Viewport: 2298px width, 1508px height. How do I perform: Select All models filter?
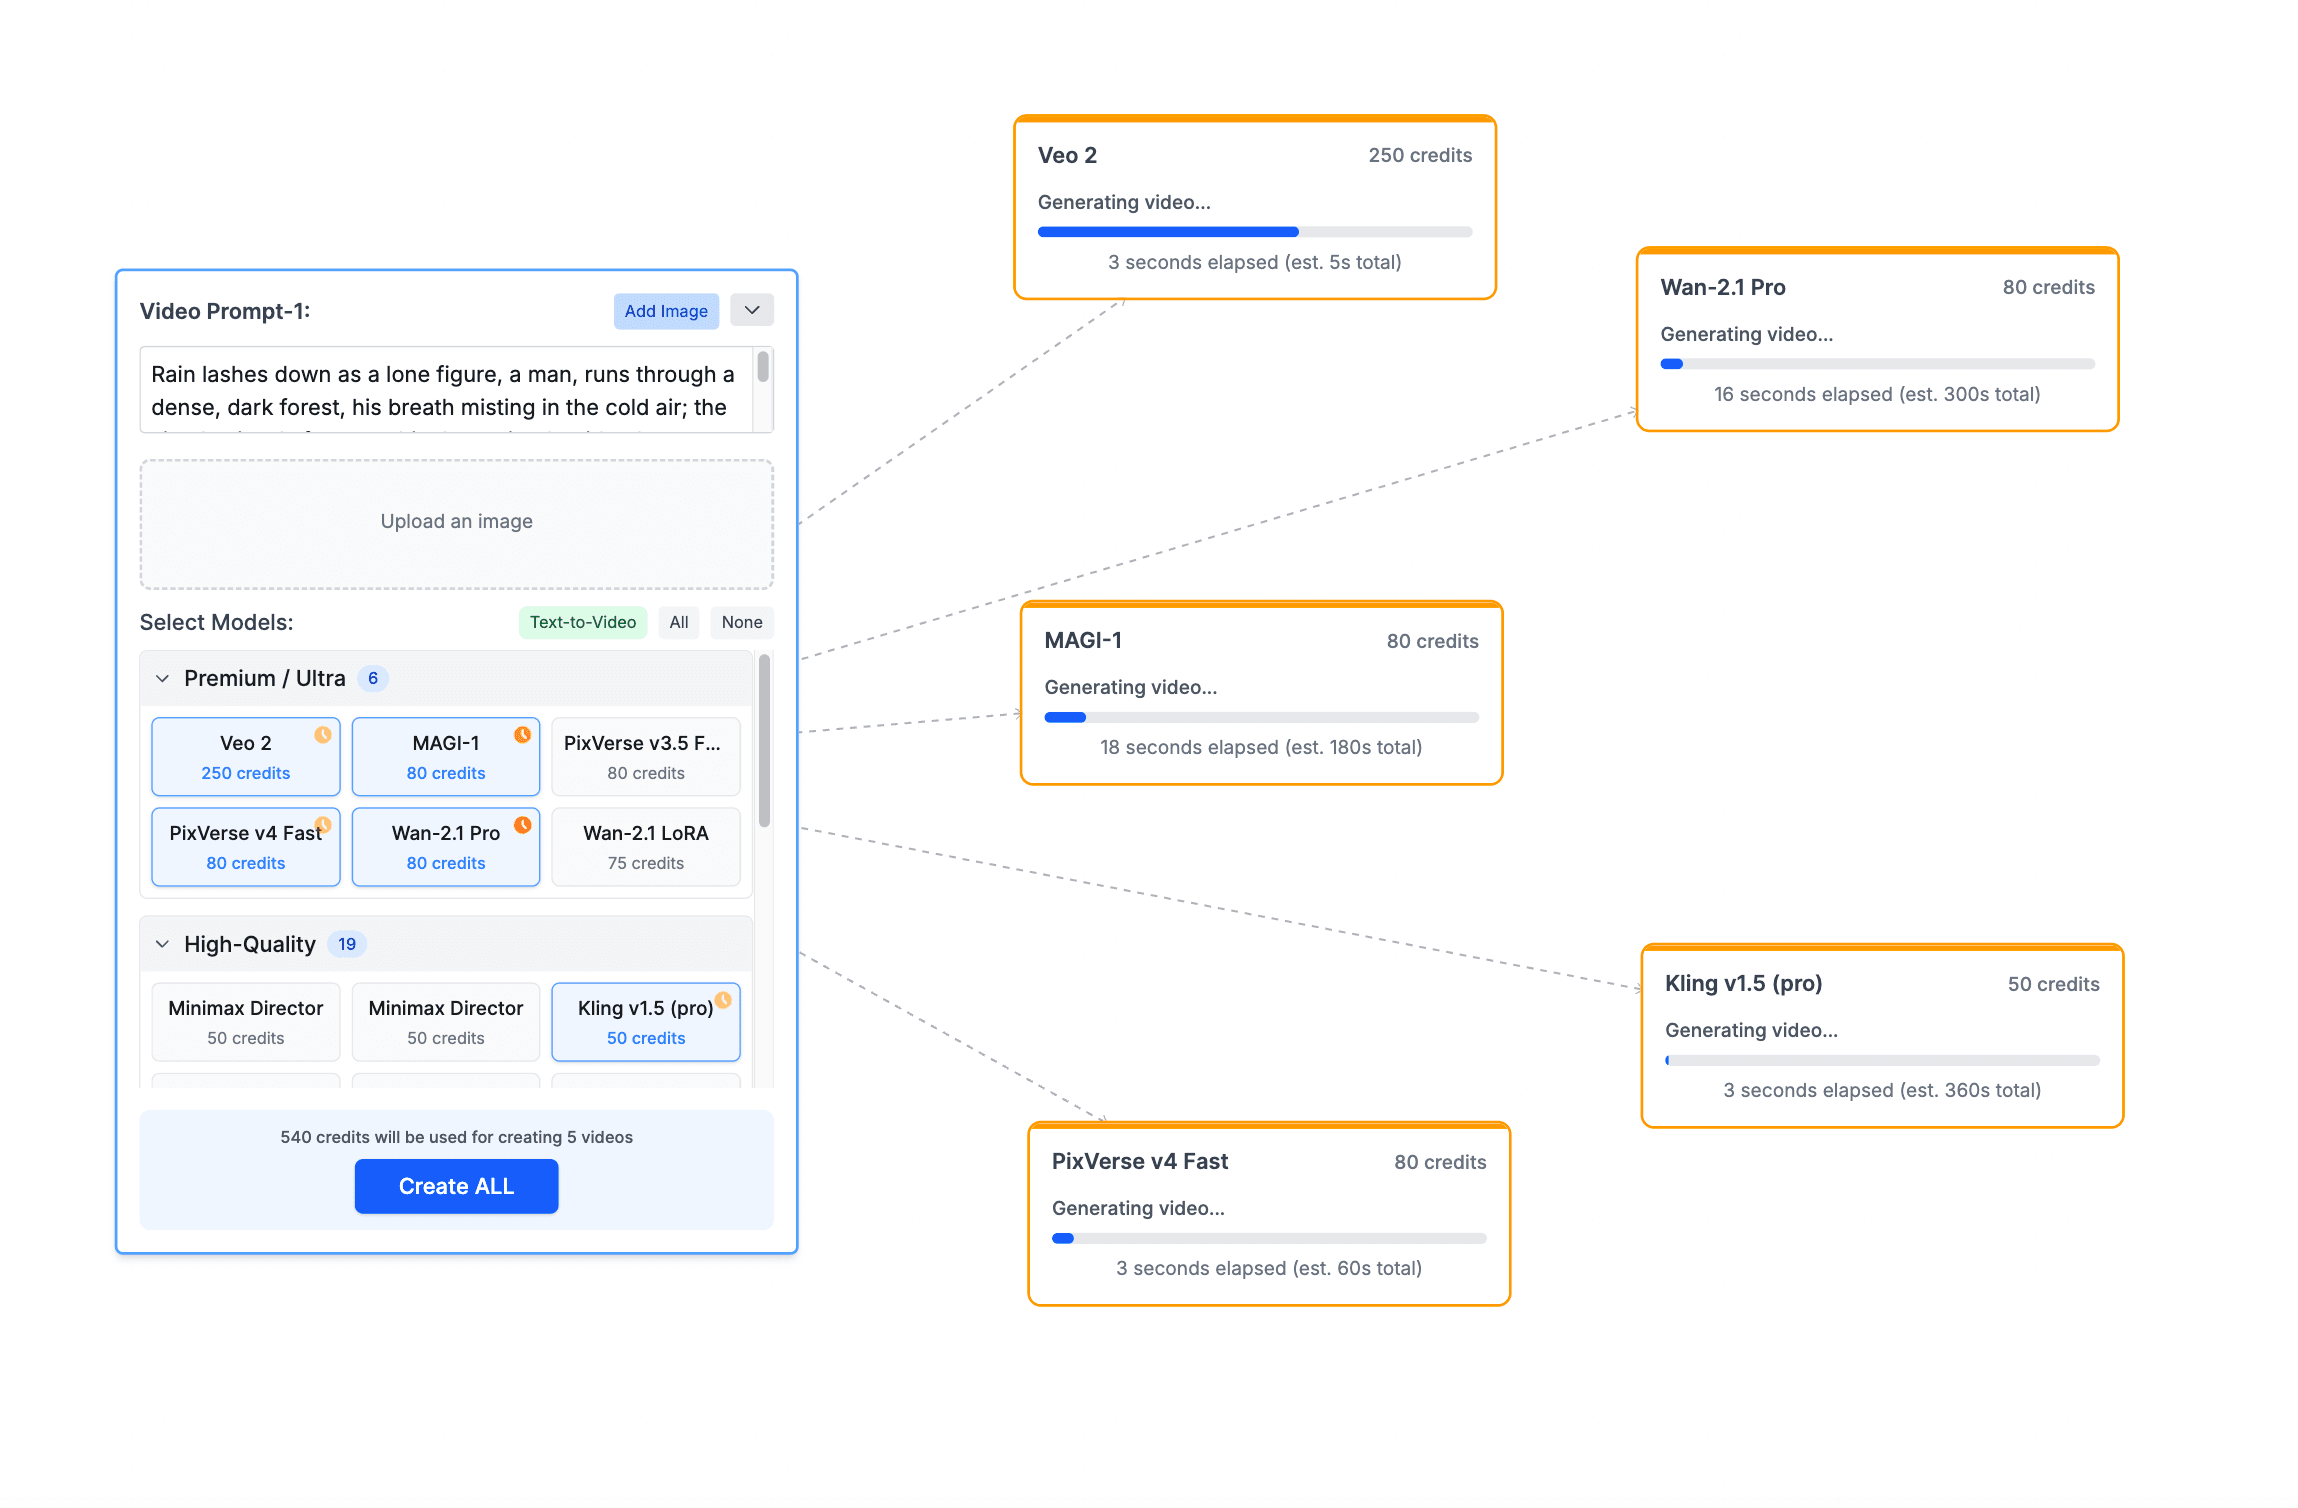pyautogui.click(x=679, y=622)
